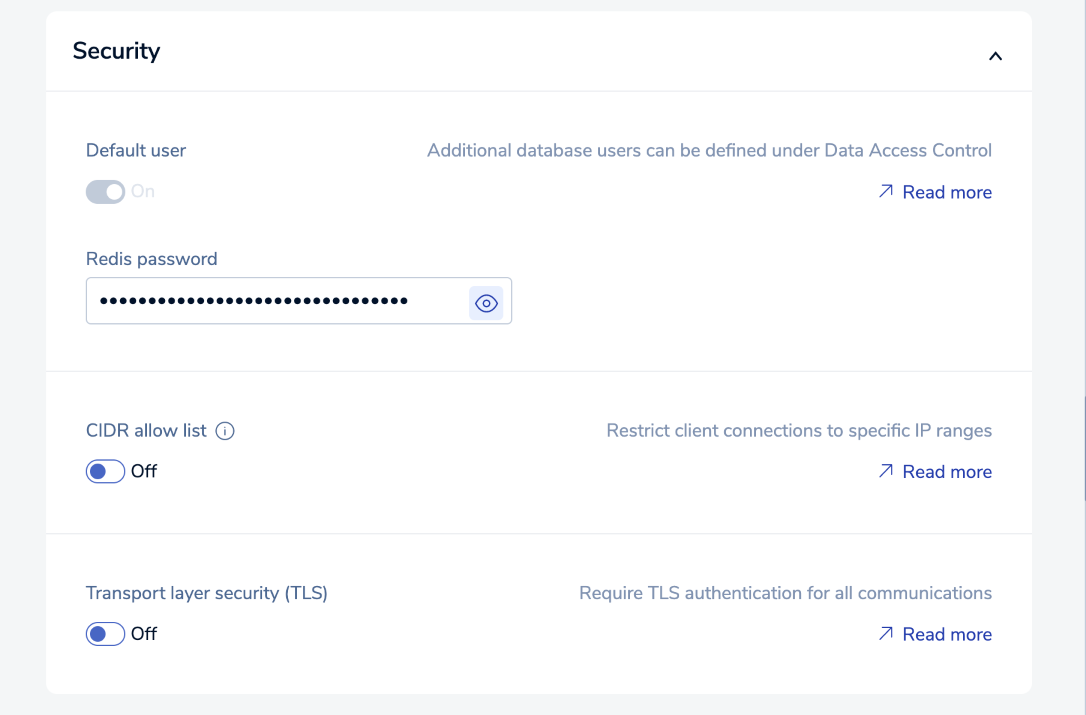Click arrow icon beside Default user Read more
Screen dimensions: 1086x715
pos(885,191)
